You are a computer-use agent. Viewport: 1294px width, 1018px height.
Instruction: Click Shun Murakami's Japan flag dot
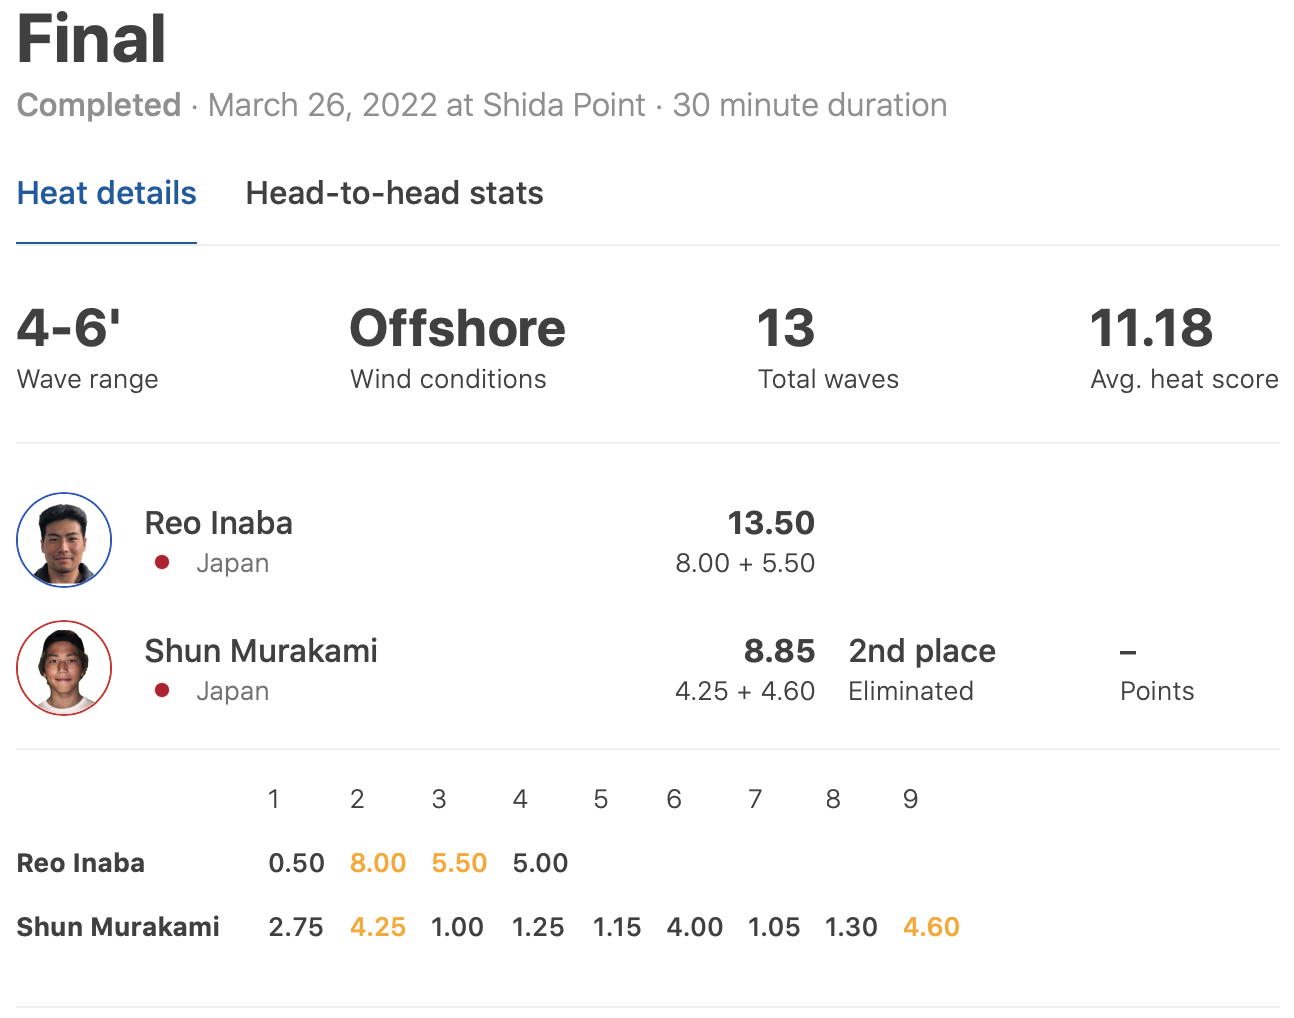(x=162, y=691)
